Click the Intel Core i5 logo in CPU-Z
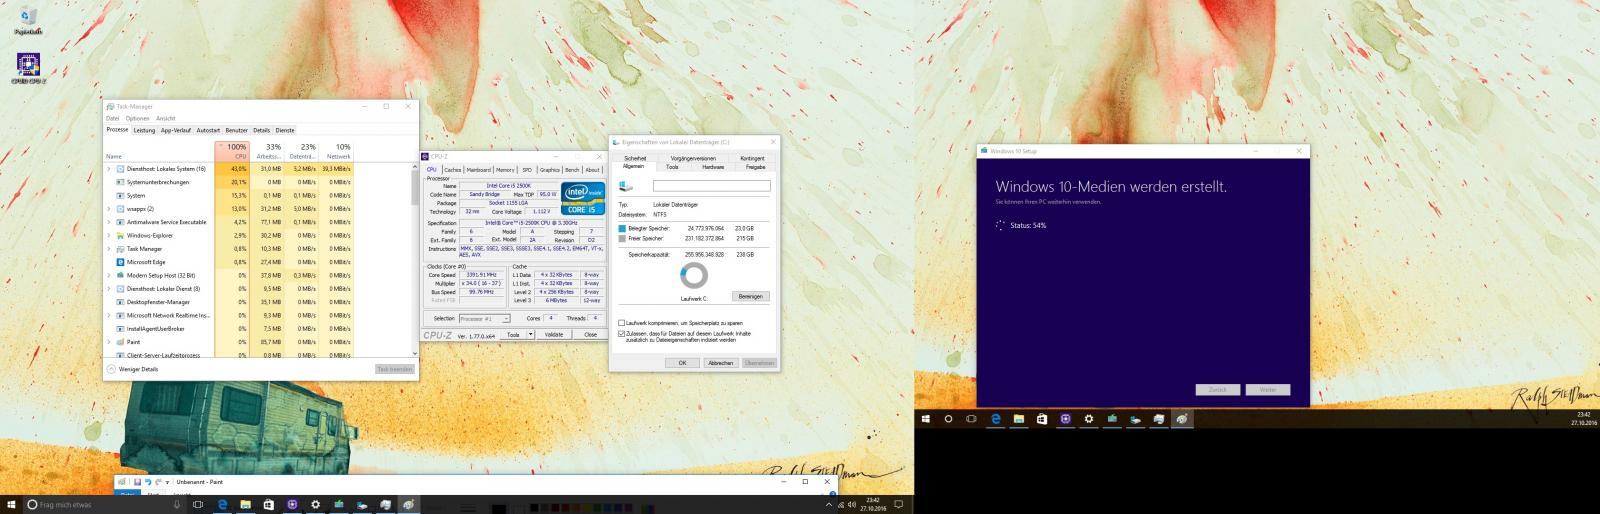 click(x=582, y=198)
